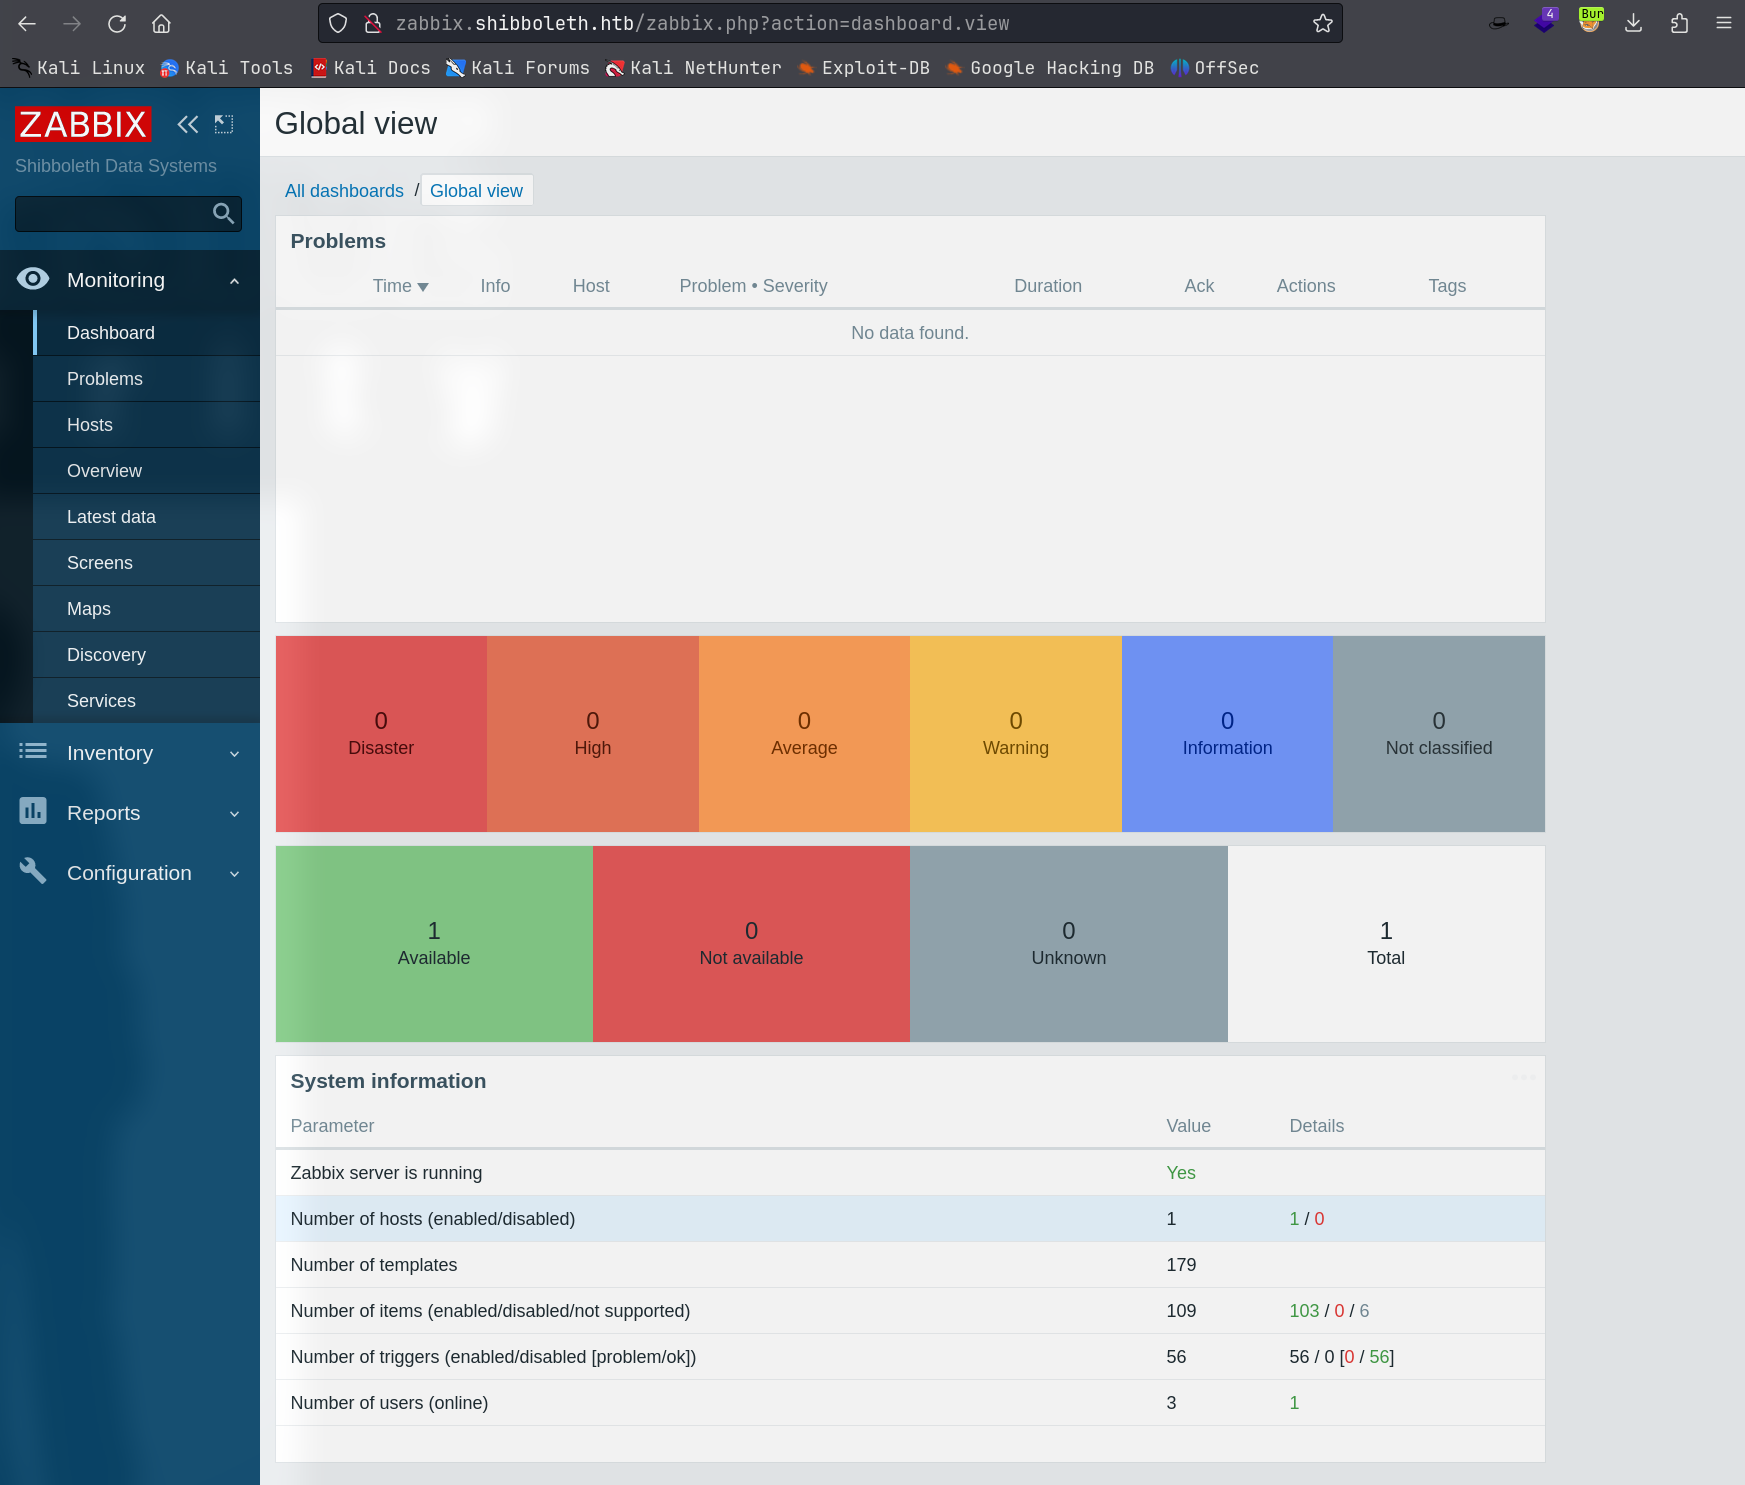Click the Total hosts tile
The height and width of the screenshot is (1485, 1745).
(x=1386, y=944)
